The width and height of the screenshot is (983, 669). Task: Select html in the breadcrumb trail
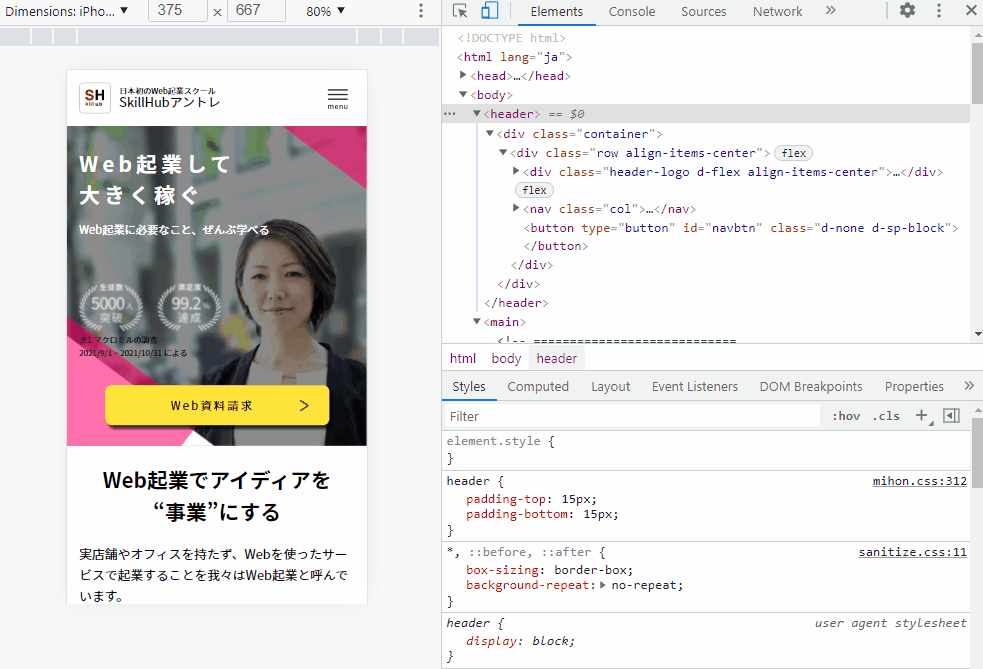pyautogui.click(x=463, y=358)
